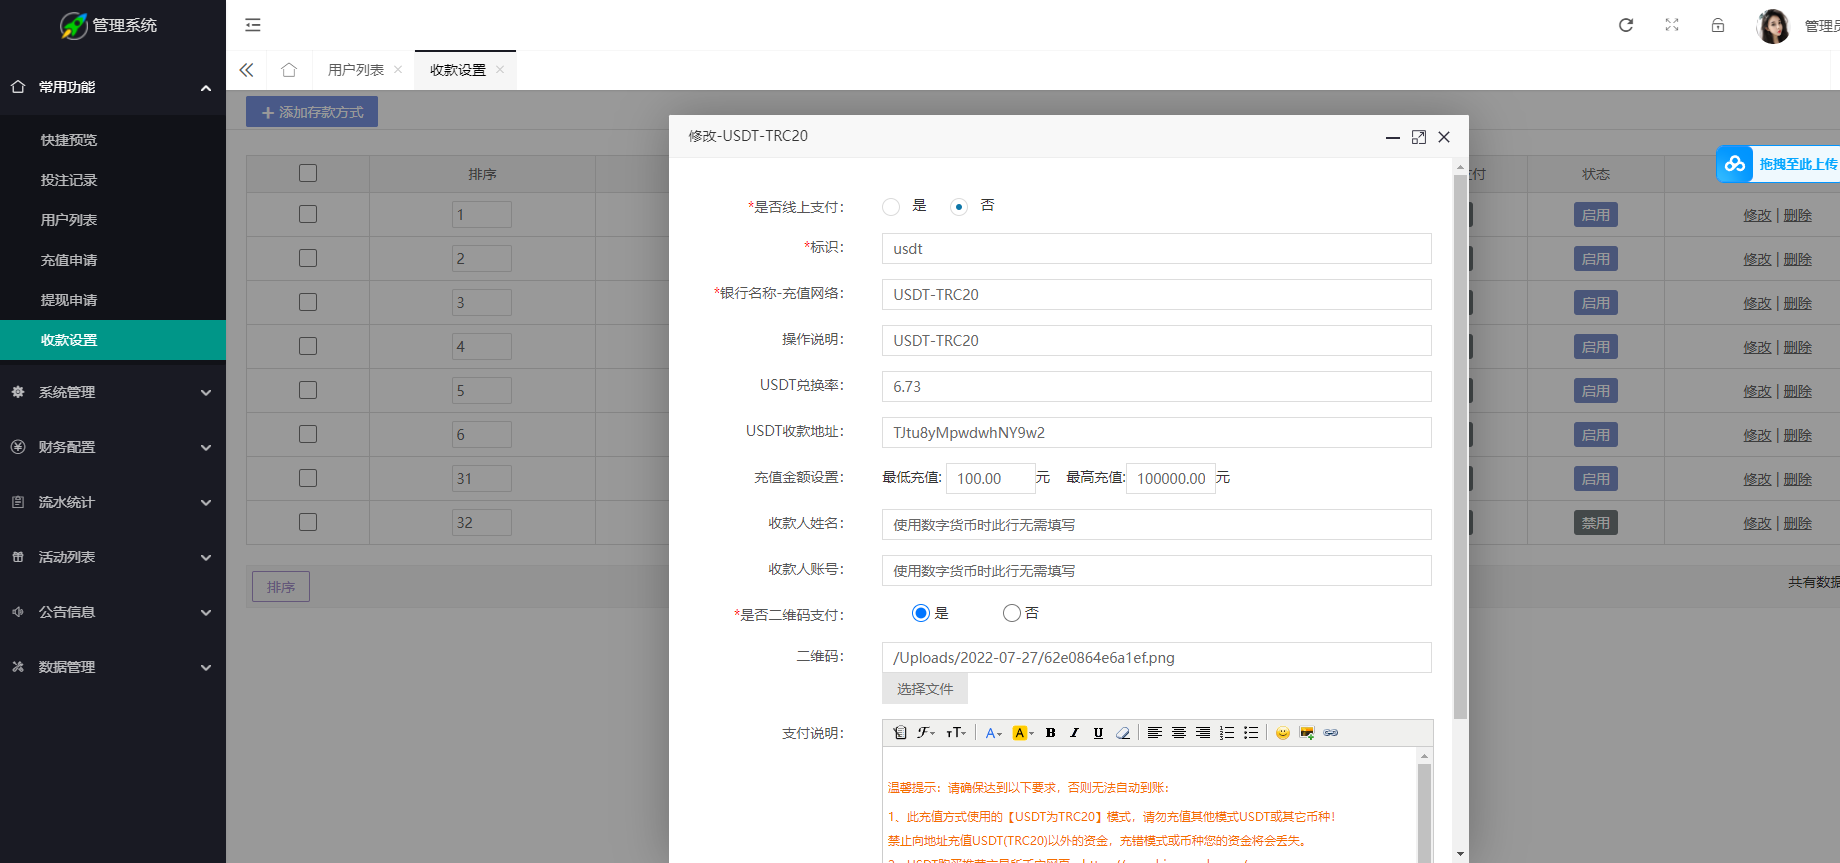The width and height of the screenshot is (1840, 863).
Task: Click the underline formatting icon
Action: tap(1098, 733)
